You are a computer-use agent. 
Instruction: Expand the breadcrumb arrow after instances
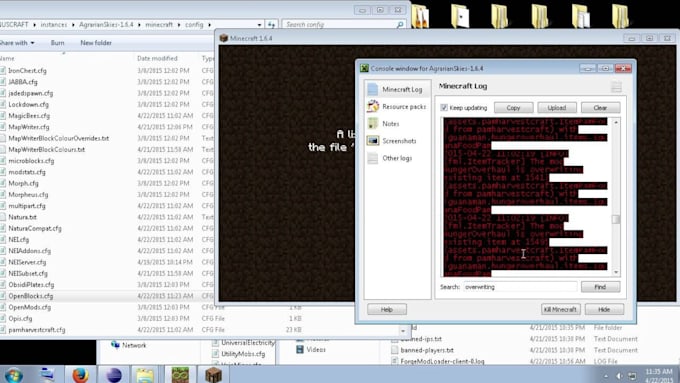(x=73, y=25)
